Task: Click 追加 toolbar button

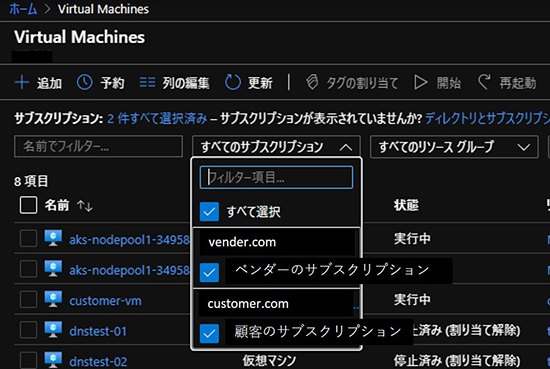Action: point(38,83)
